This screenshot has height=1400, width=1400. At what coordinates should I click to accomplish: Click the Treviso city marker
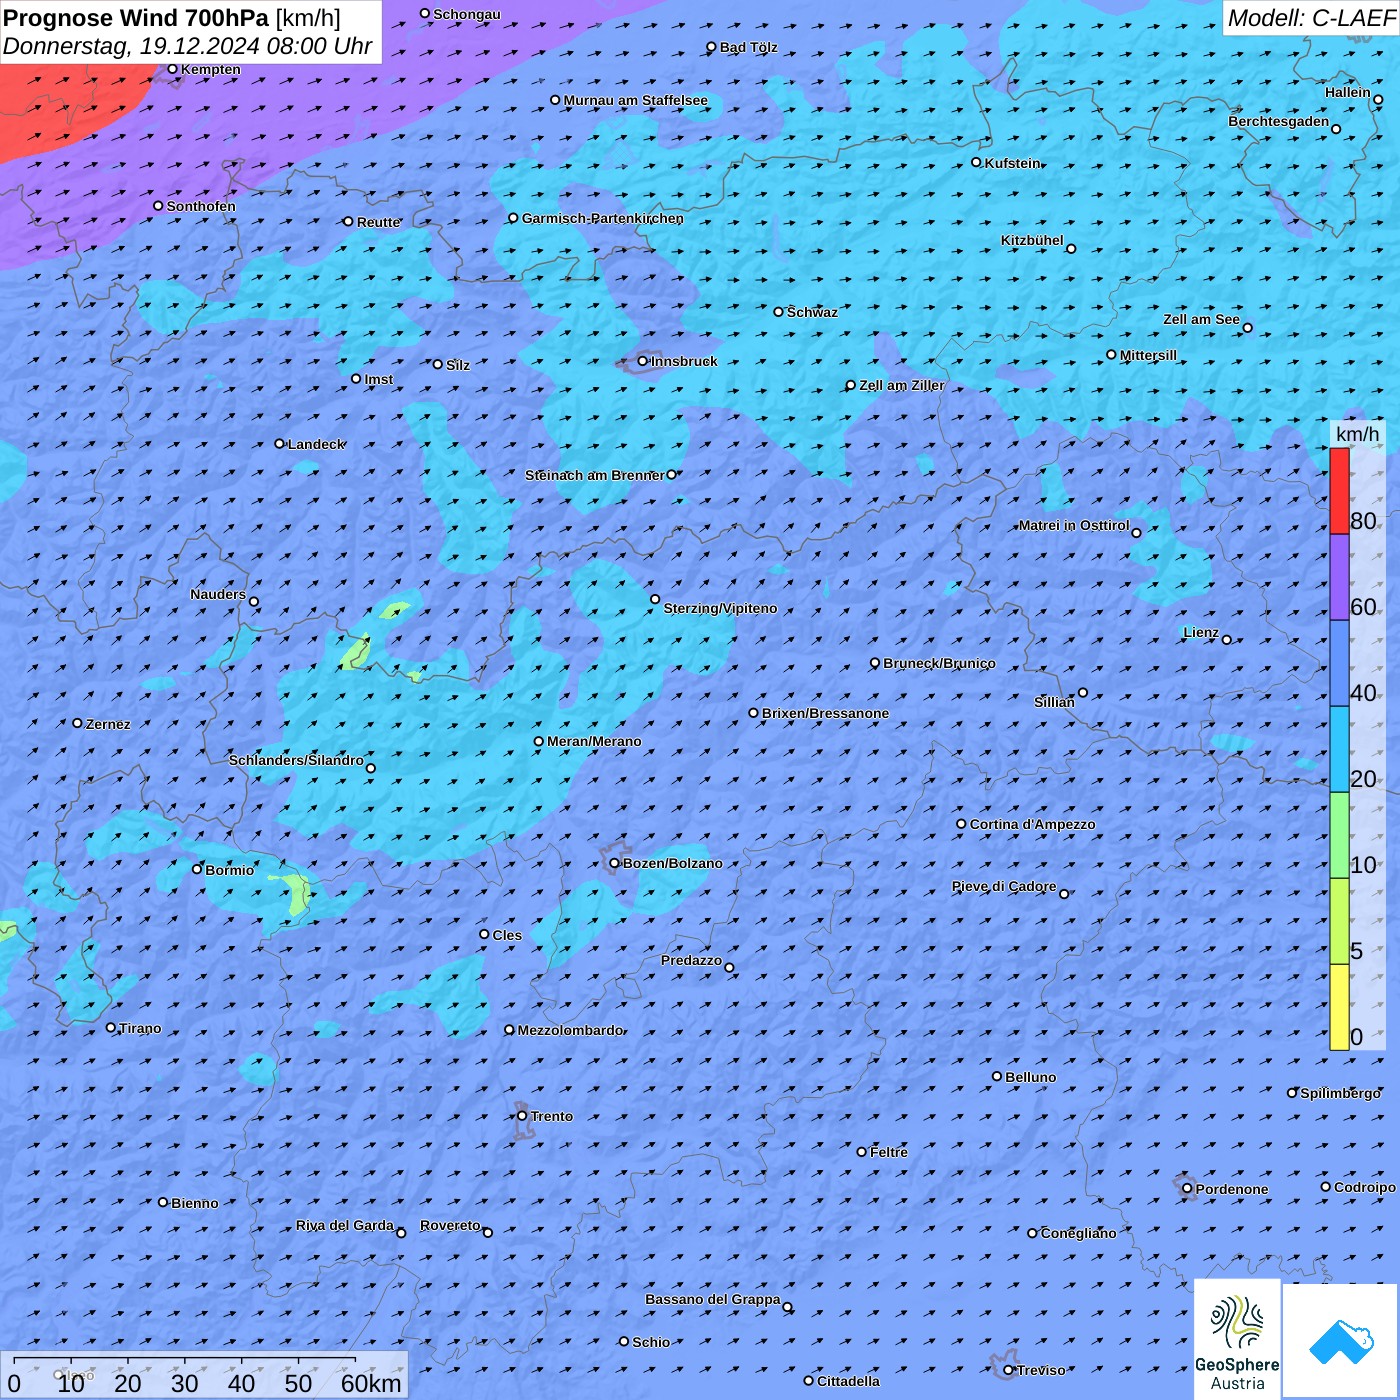(1009, 1370)
